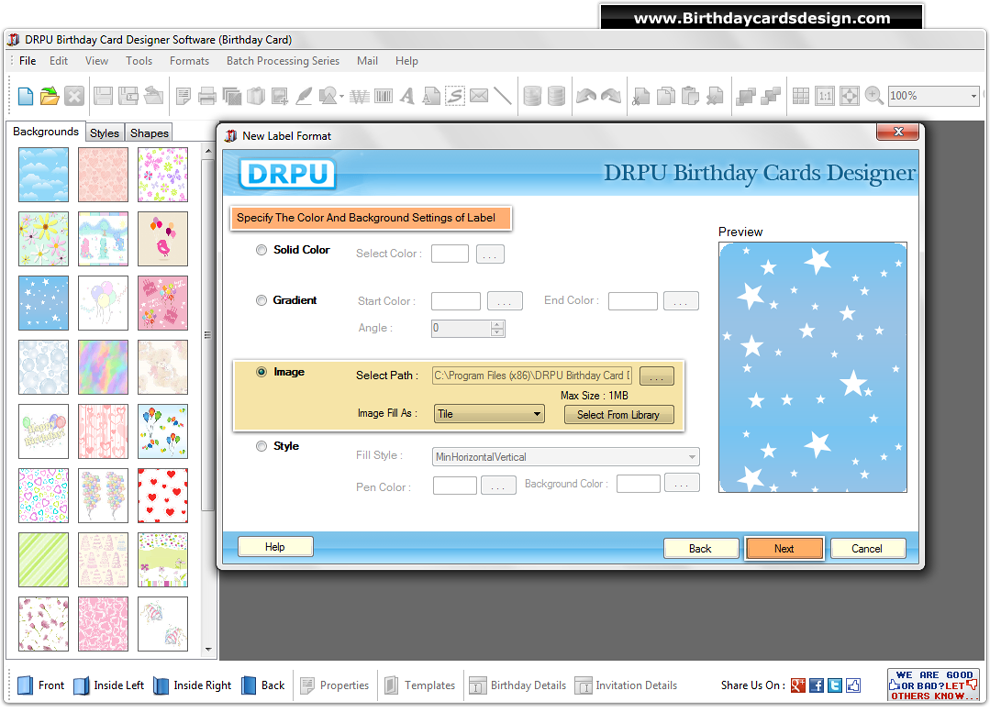Select the barcode tool icon

(x=383, y=96)
